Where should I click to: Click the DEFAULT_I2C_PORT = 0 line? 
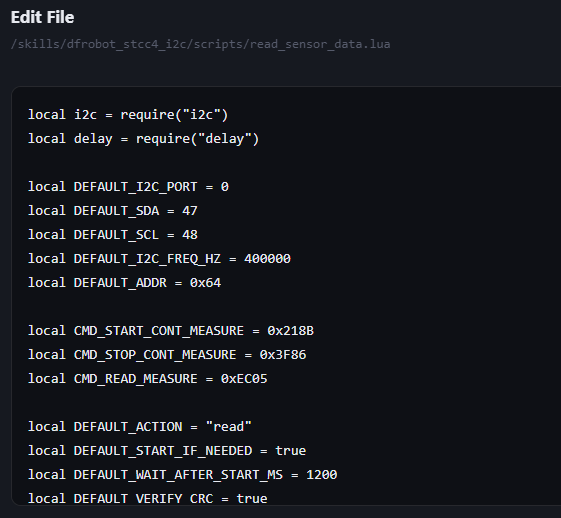pos(128,187)
